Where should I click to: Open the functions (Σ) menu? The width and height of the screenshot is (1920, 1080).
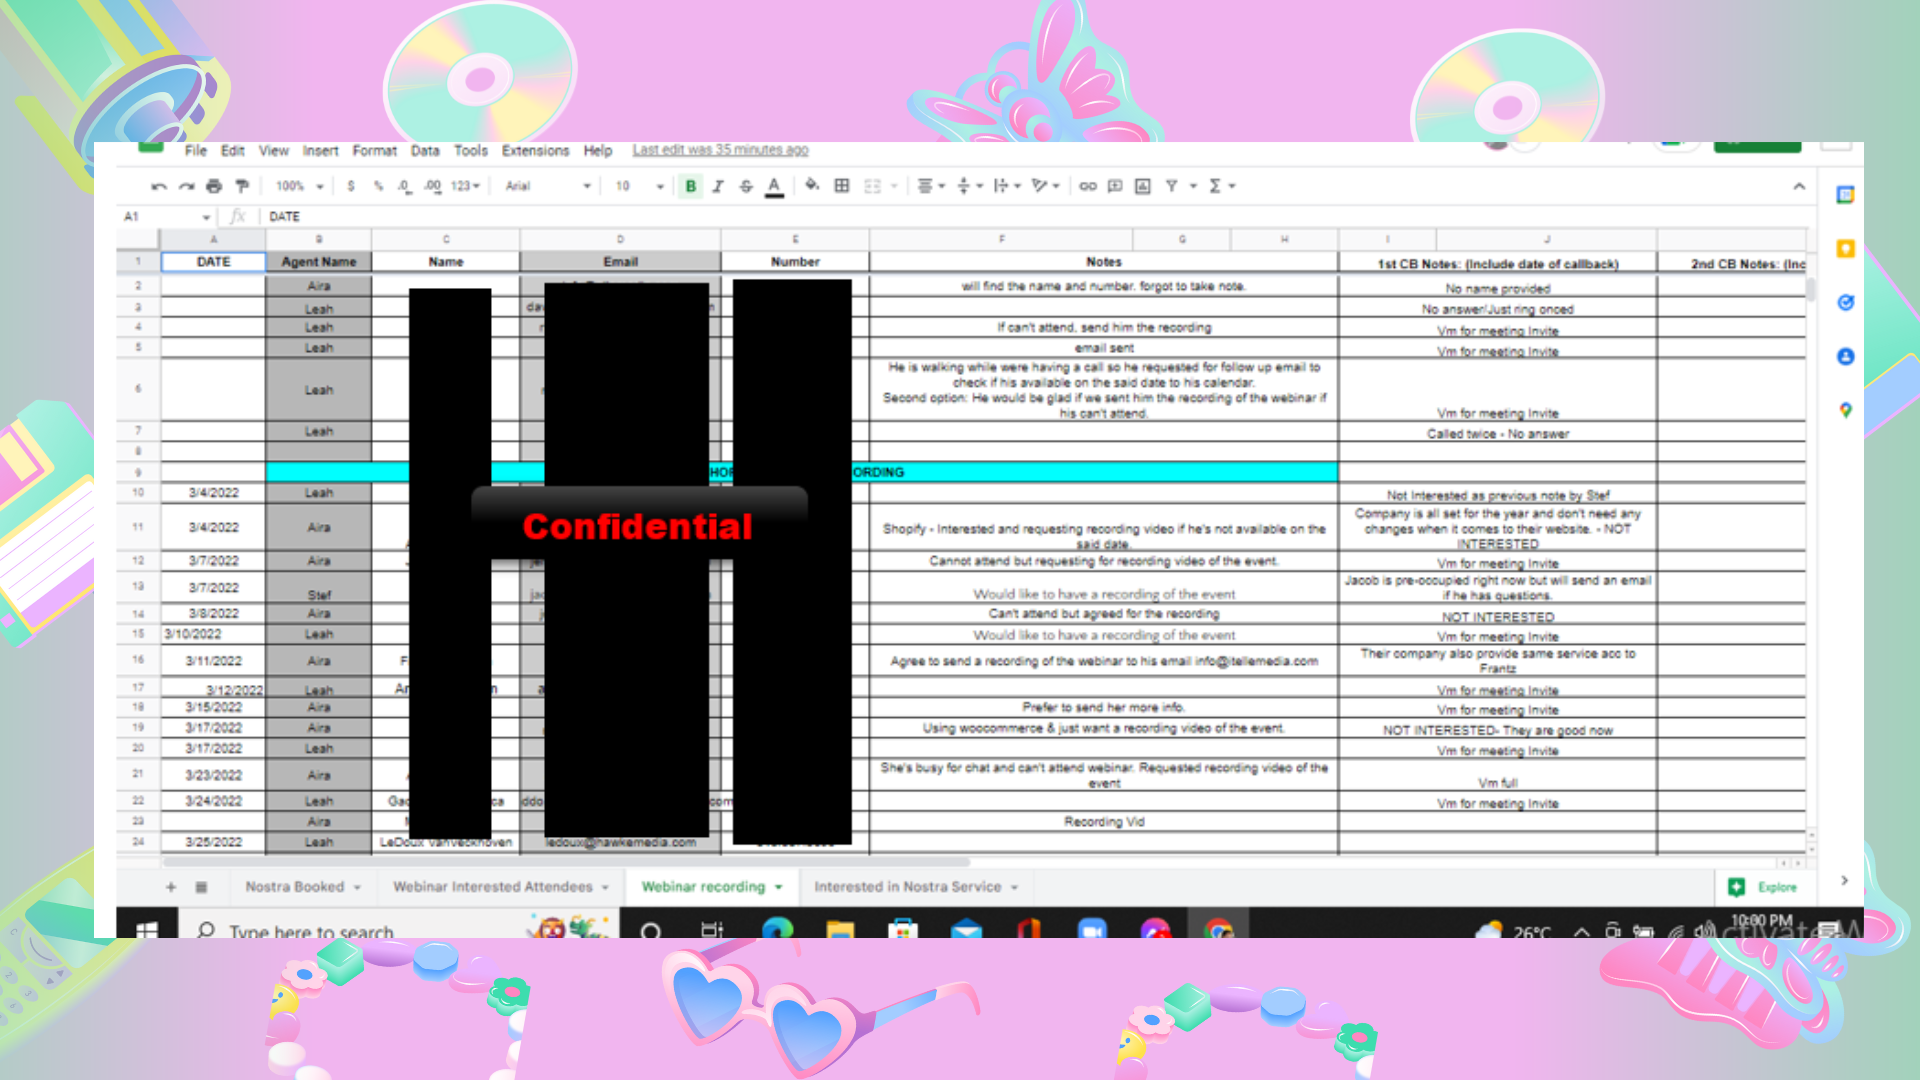pyautogui.click(x=1218, y=186)
